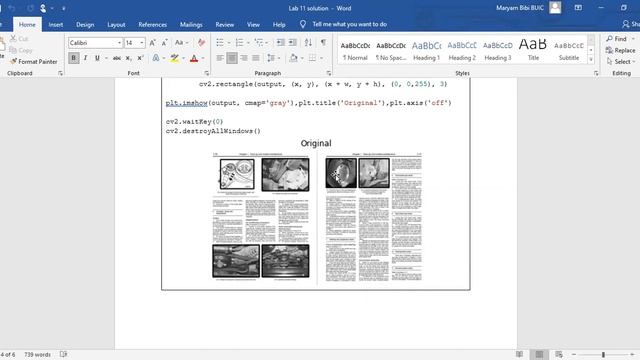
Task: Open Clipboard pane launcher
Action: click(60, 73)
